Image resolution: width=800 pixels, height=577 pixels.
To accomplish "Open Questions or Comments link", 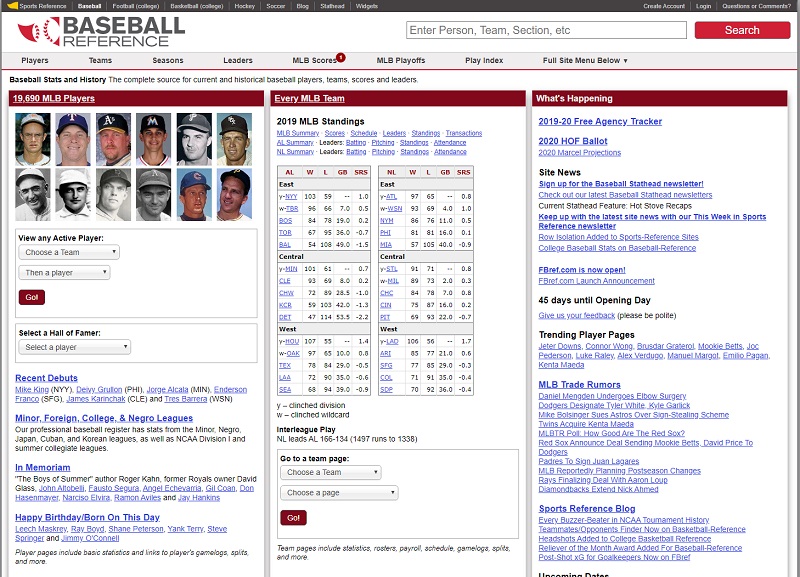I will point(757,6).
